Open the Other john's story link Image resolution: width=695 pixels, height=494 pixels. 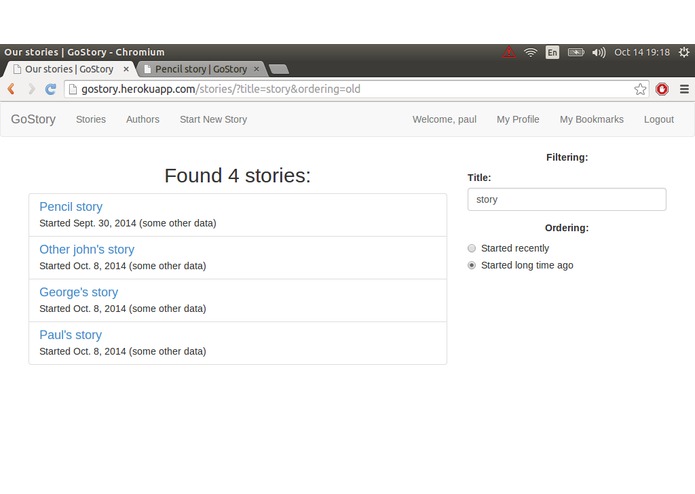[87, 249]
